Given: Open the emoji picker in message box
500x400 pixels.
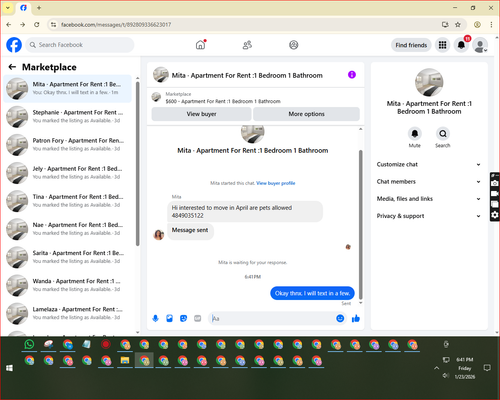Looking at the screenshot, I should 340,319.
